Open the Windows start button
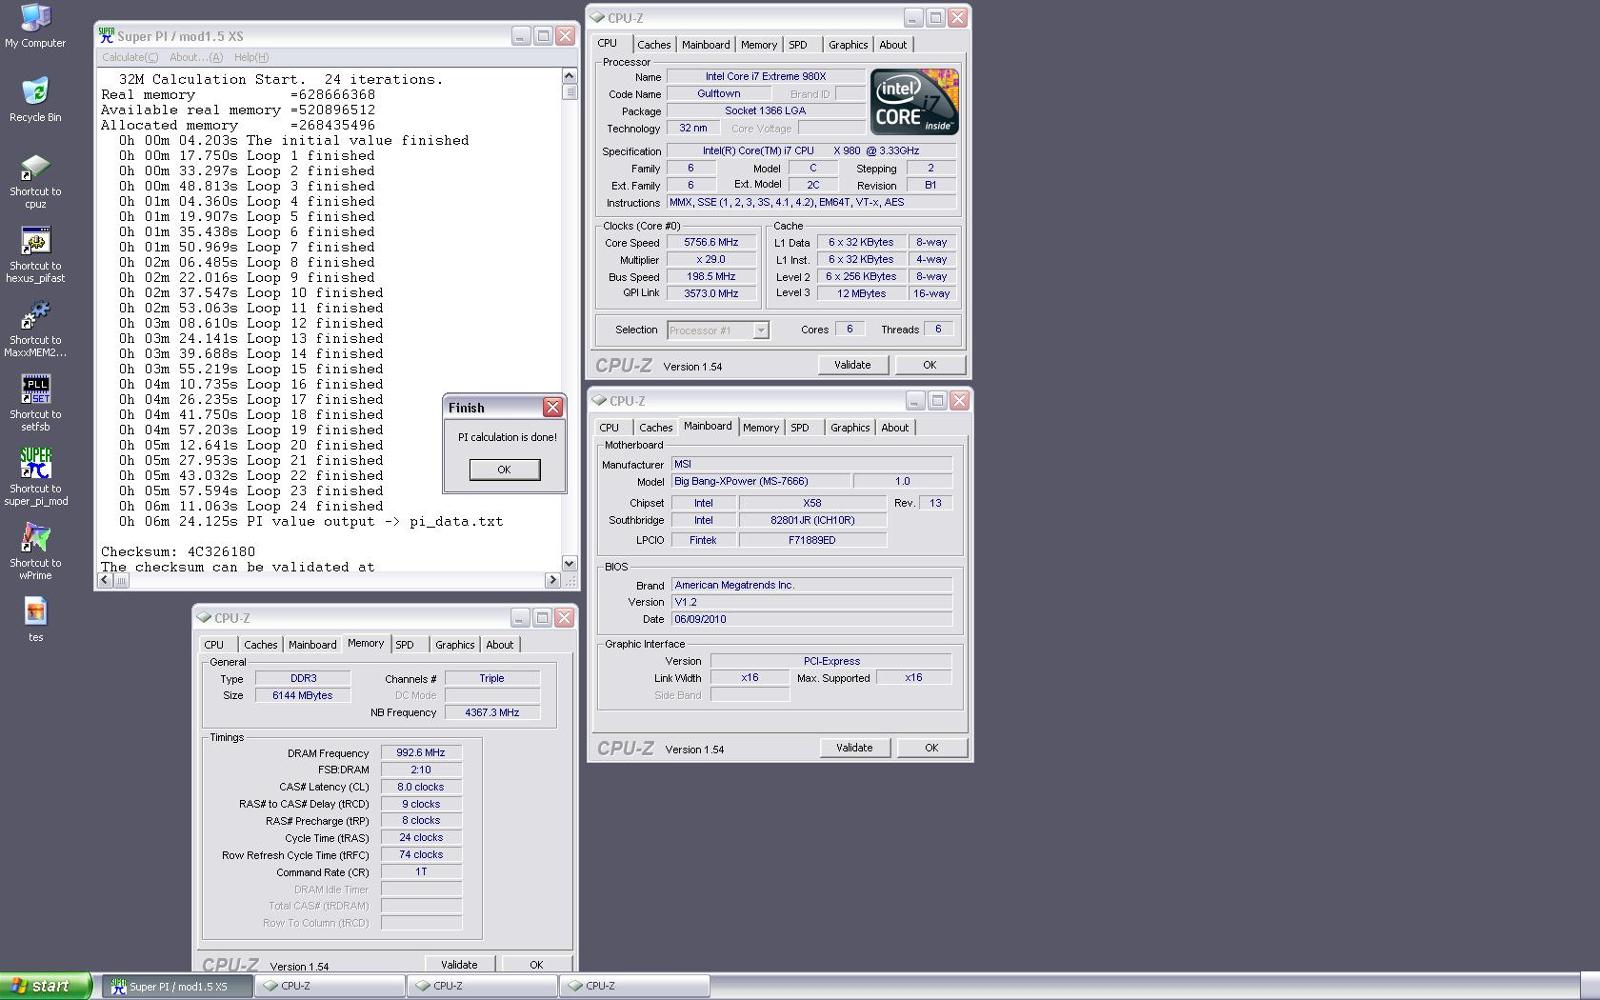Screen dimensions: 1600x1000 [45, 986]
